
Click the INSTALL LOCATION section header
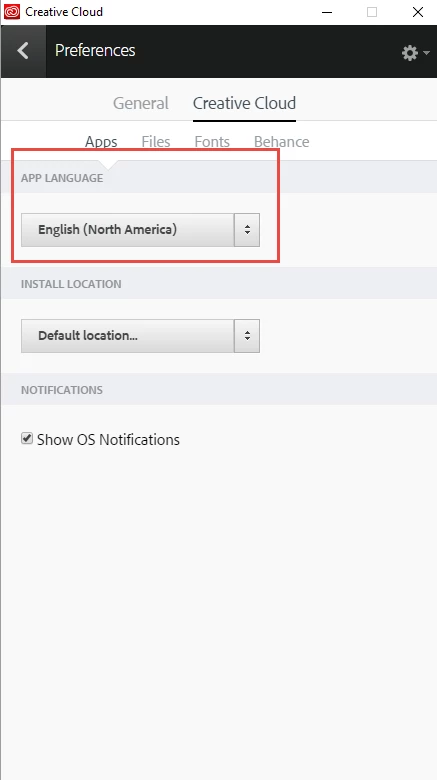click(71, 284)
